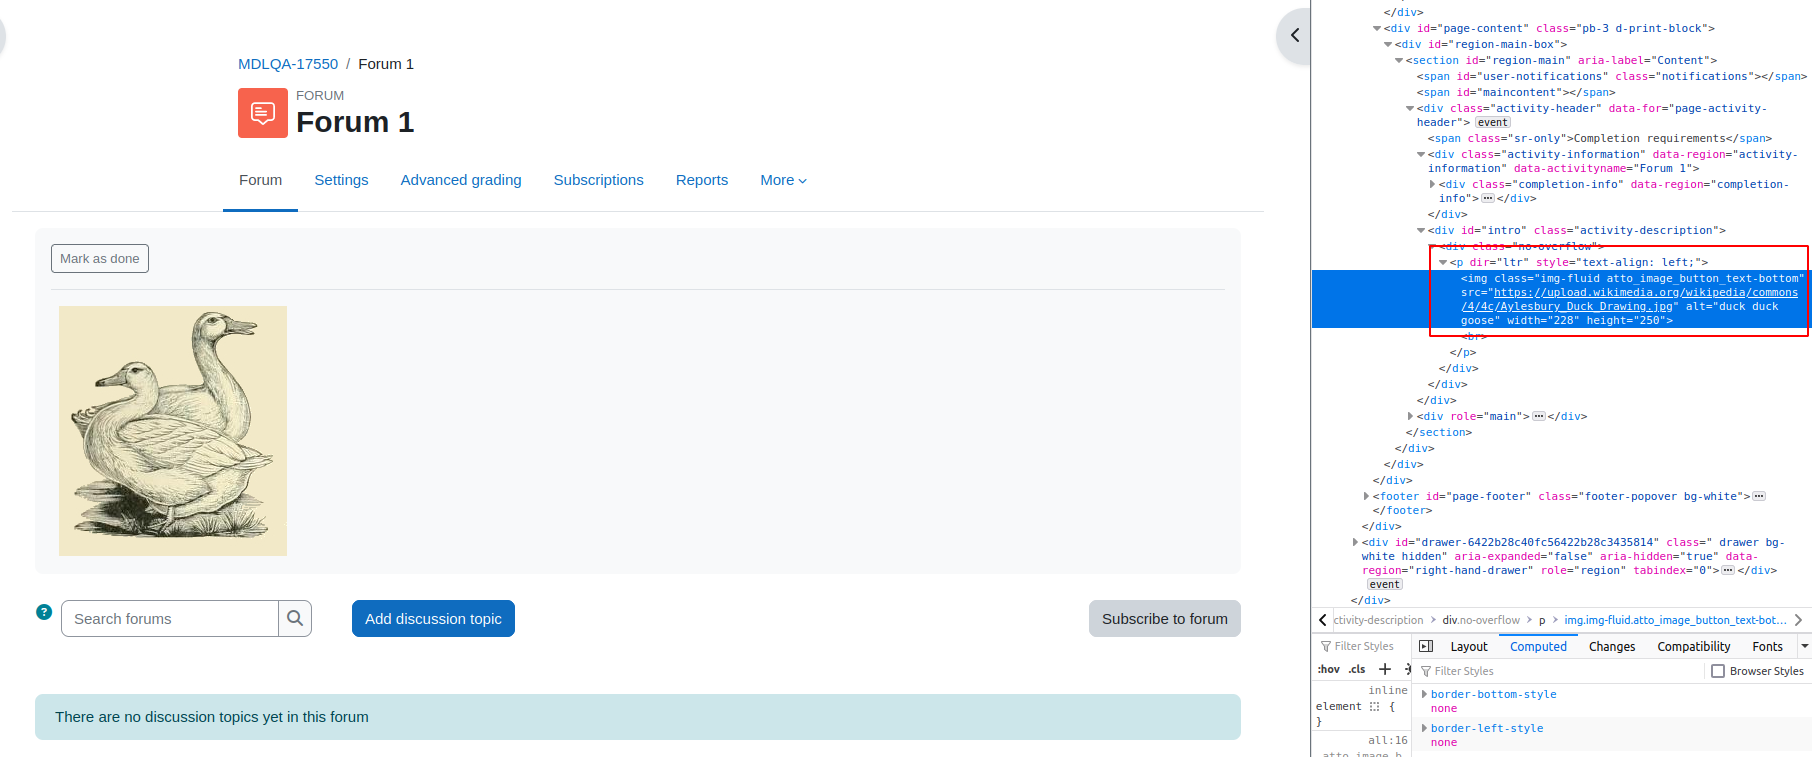
Task: Select the p dir ltr markup line
Action: 1579,262
